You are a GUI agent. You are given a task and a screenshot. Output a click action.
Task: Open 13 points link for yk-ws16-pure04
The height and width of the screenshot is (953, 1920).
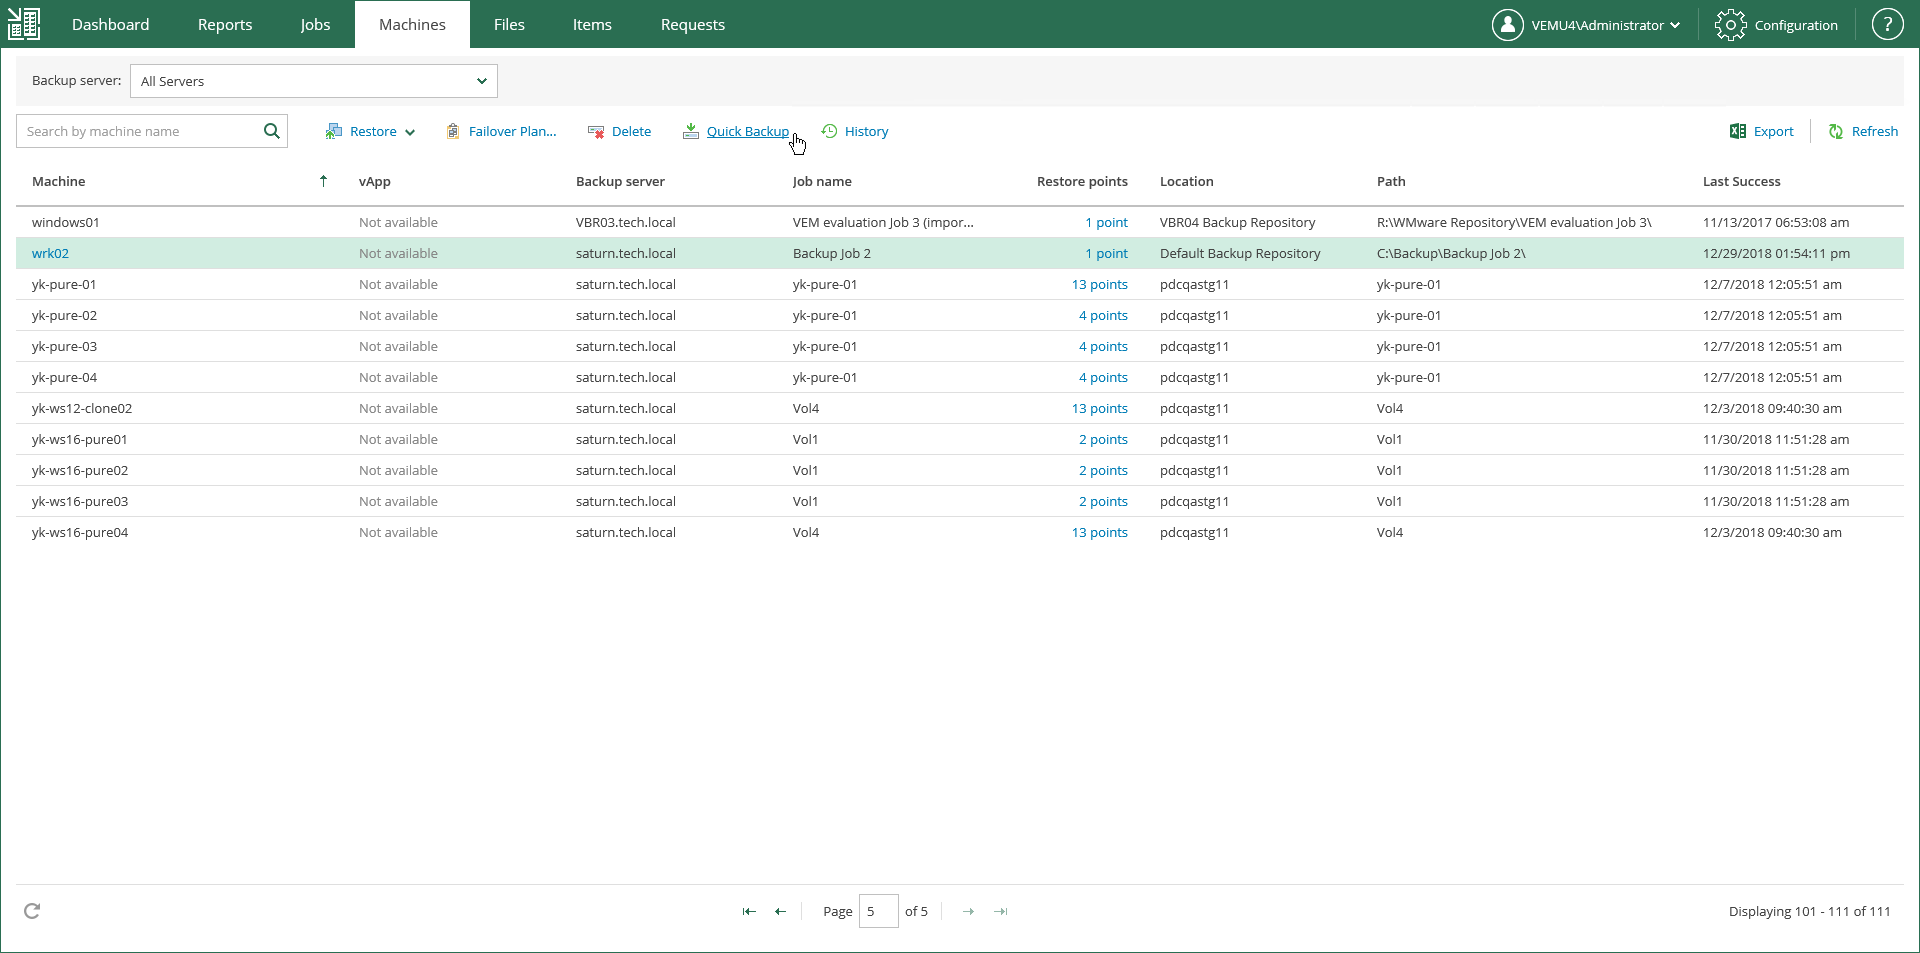point(1099,532)
